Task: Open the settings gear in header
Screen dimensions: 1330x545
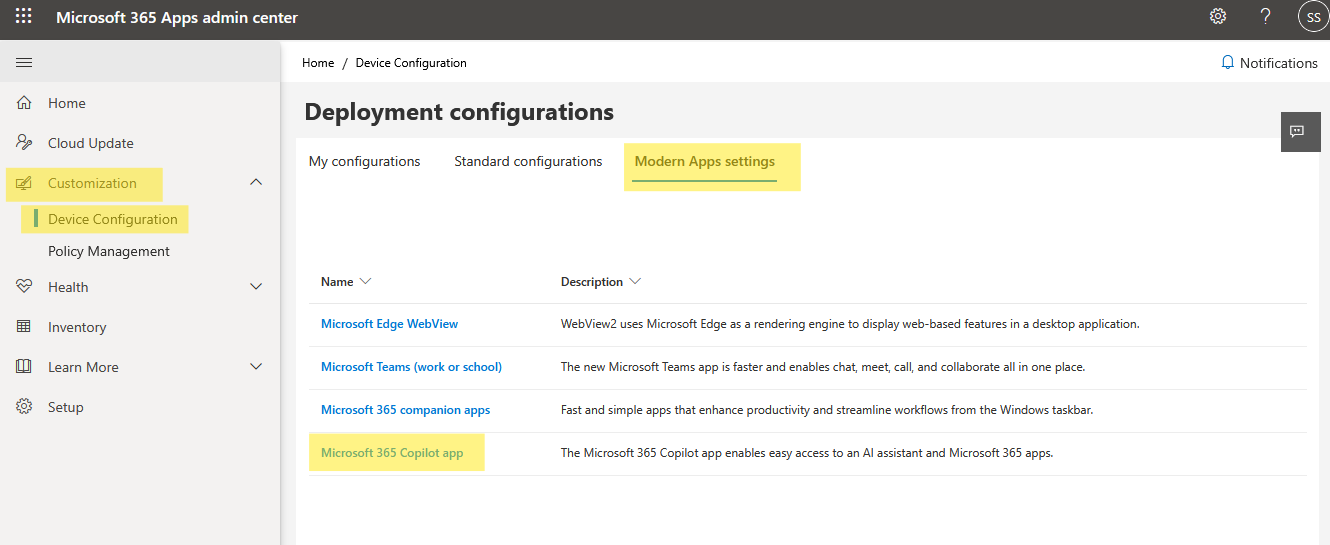Action: point(1218,17)
